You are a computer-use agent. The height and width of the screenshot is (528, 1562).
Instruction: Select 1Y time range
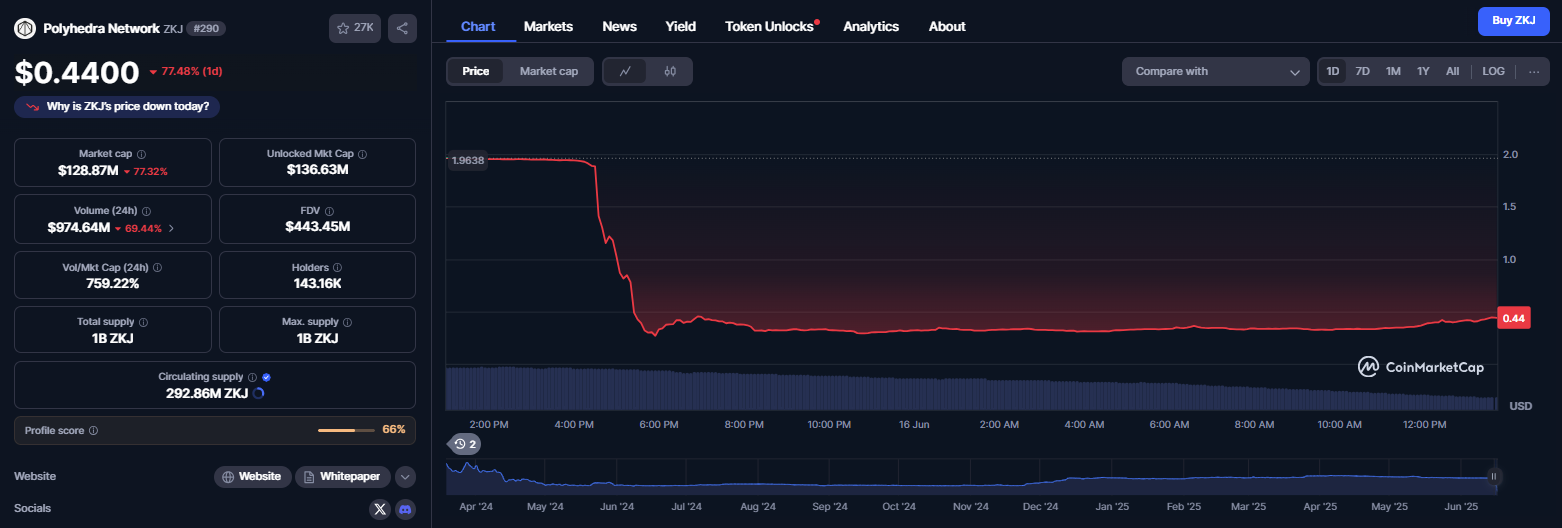coord(1423,71)
